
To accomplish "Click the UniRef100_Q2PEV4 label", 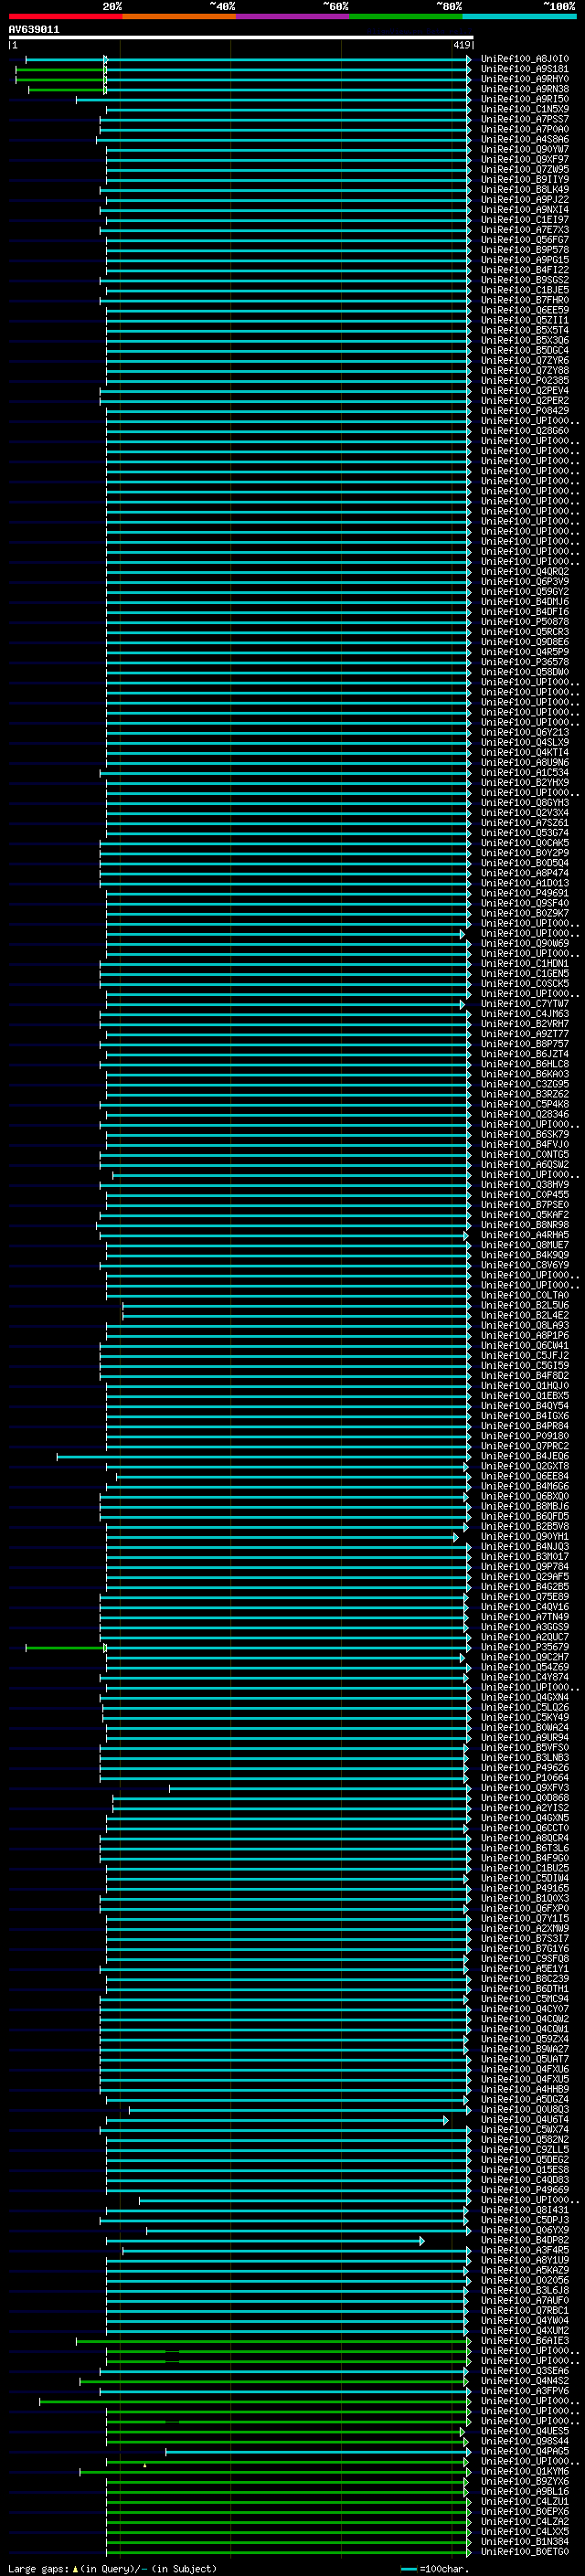I will coord(525,390).
